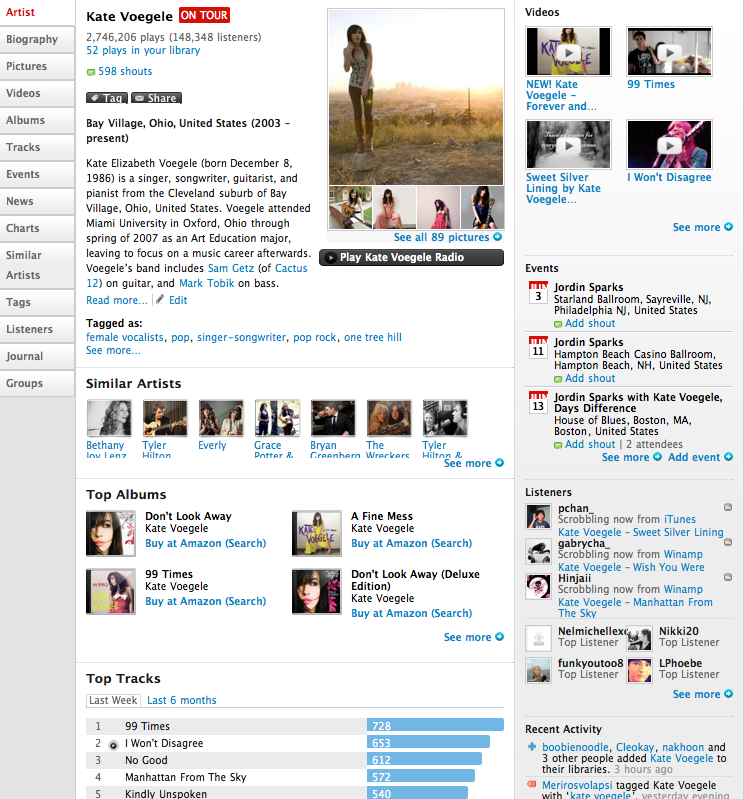
Task: Open the Biography sidebar tab
Action: (37, 39)
